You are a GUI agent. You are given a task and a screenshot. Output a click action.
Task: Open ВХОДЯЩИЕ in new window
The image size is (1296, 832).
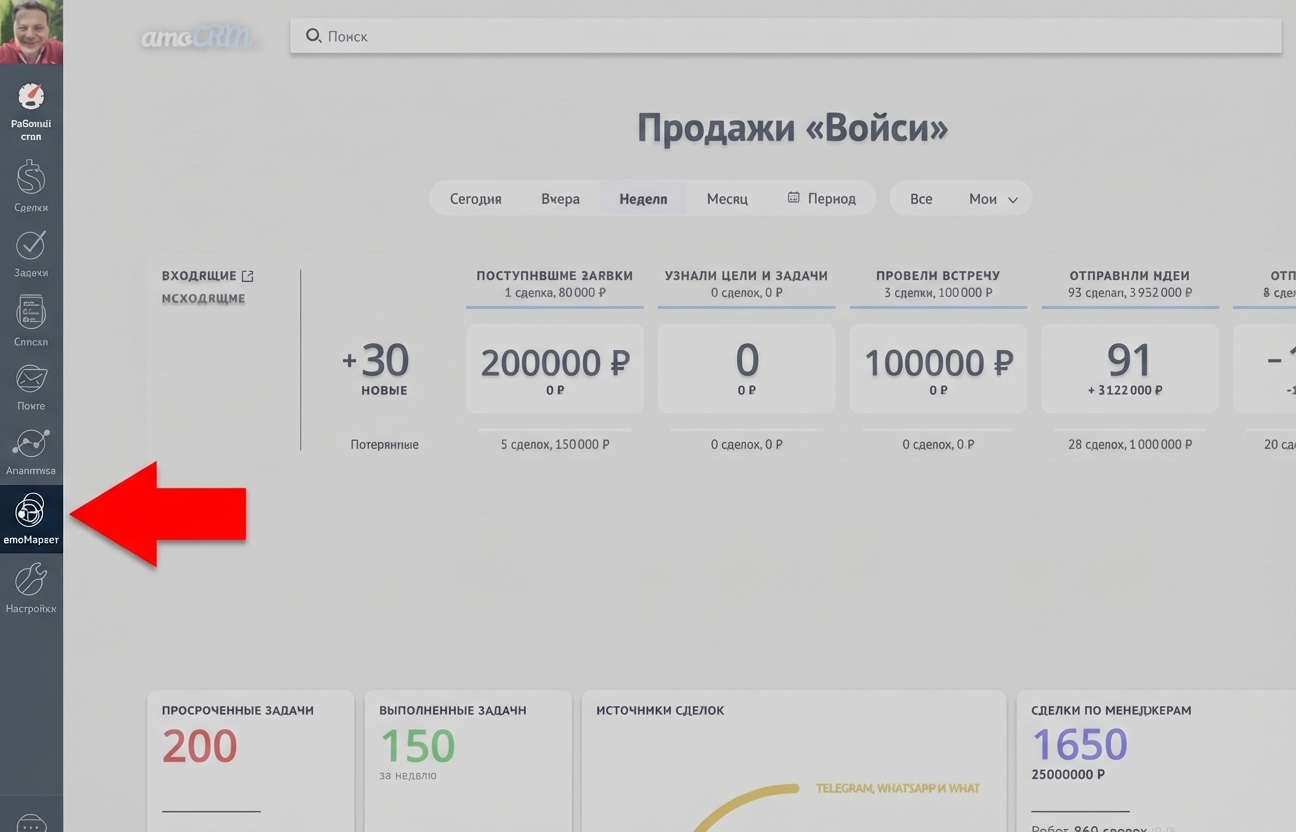246,275
